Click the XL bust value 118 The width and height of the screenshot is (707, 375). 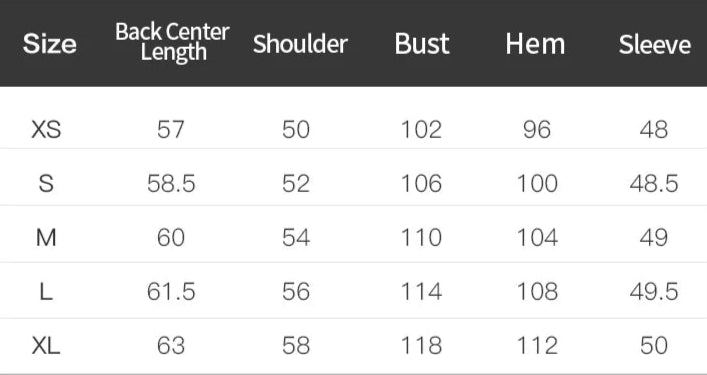click(x=422, y=346)
